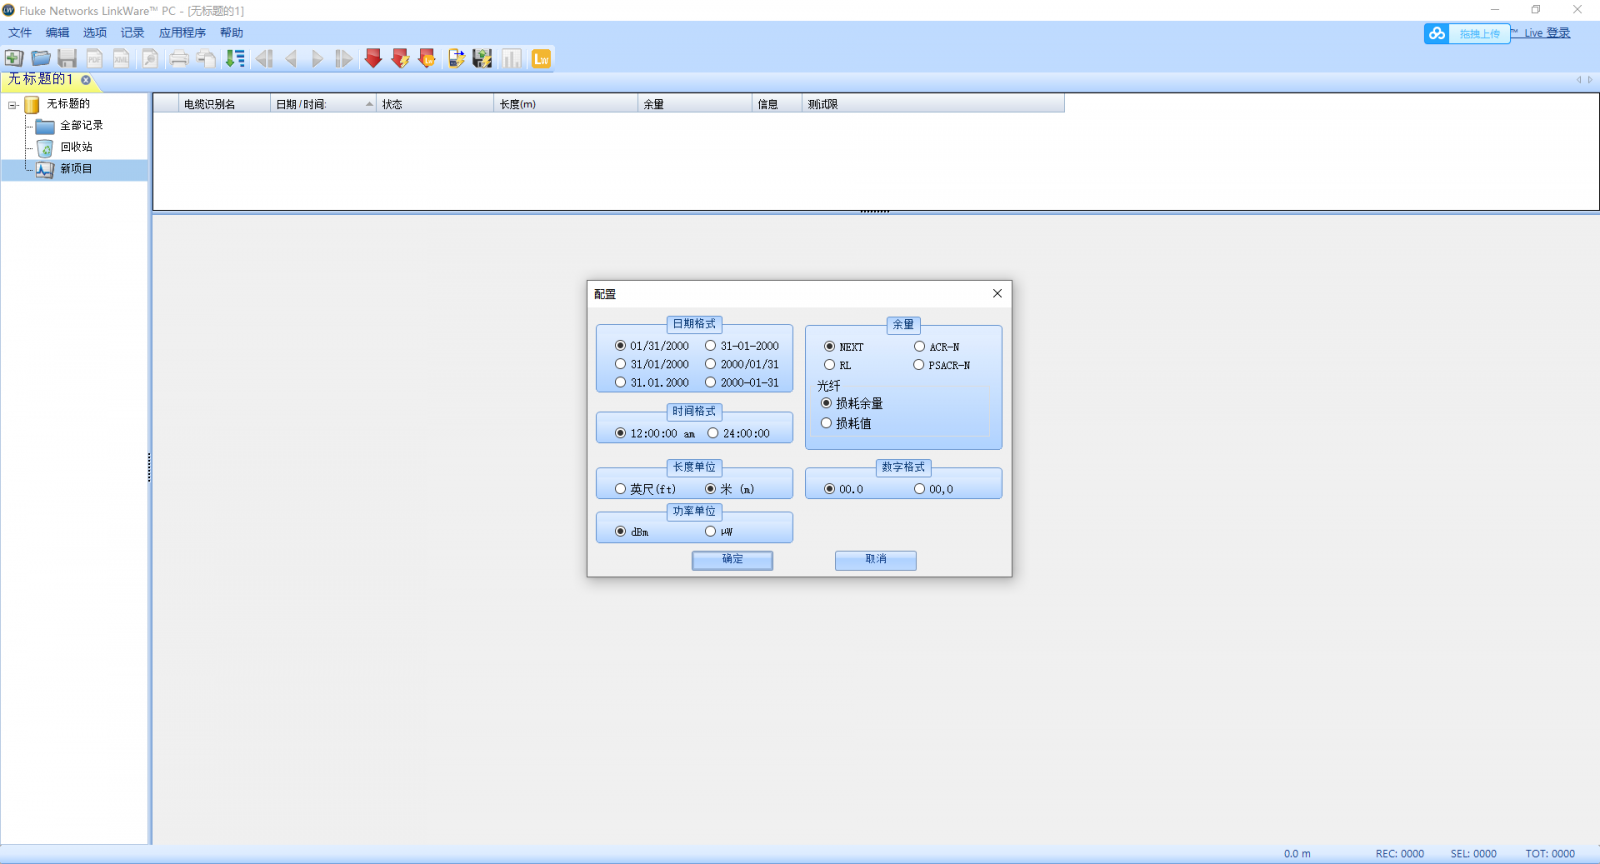The width and height of the screenshot is (1600, 864).
Task: Collapse the 无标题的 tree root node
Action: pyautogui.click(x=13, y=105)
